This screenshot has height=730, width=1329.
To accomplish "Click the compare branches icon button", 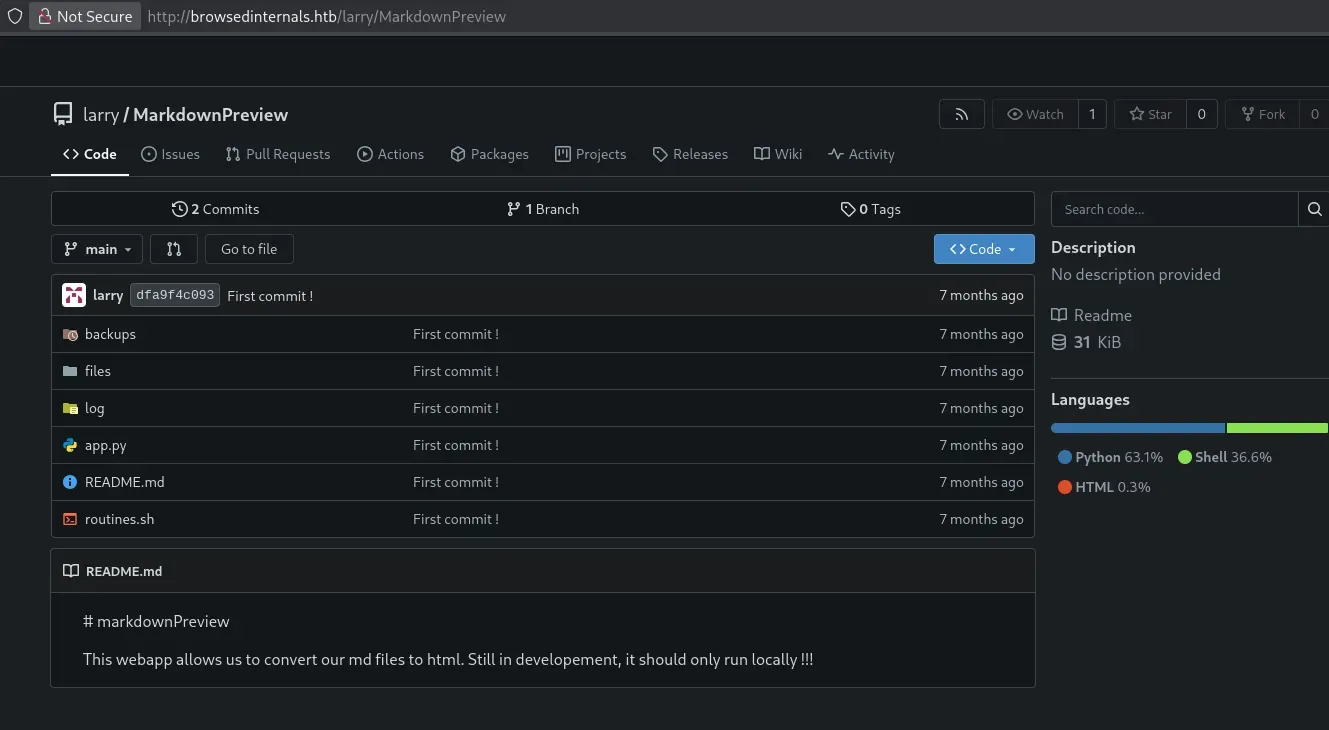I will [174, 249].
